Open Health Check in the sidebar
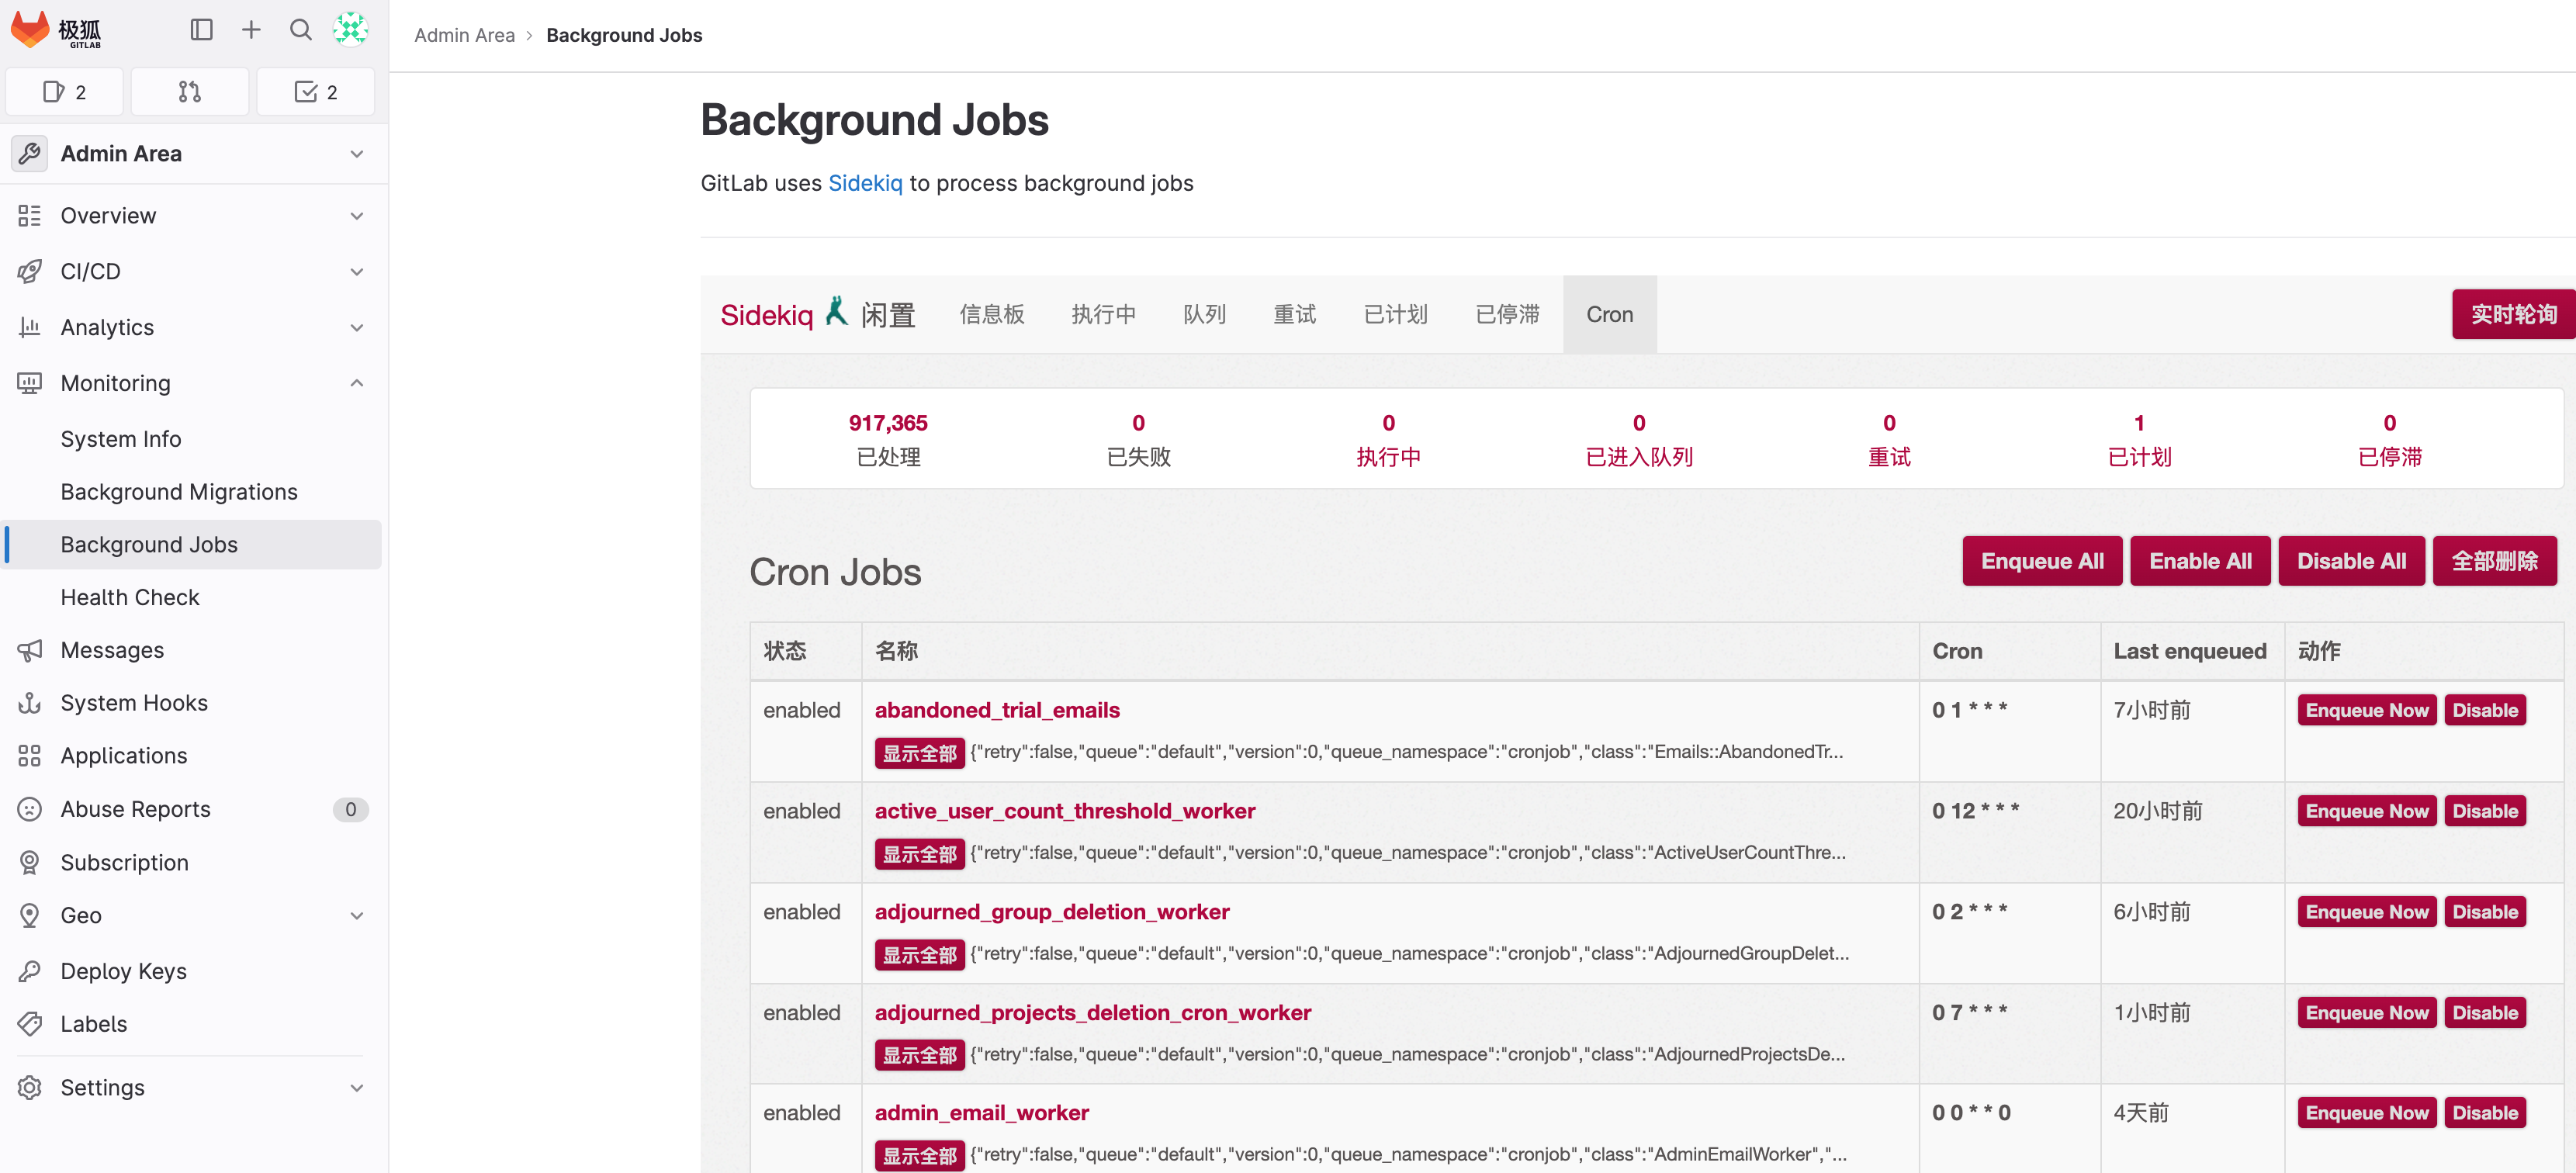The height and width of the screenshot is (1173, 2576). pyautogui.click(x=130, y=597)
